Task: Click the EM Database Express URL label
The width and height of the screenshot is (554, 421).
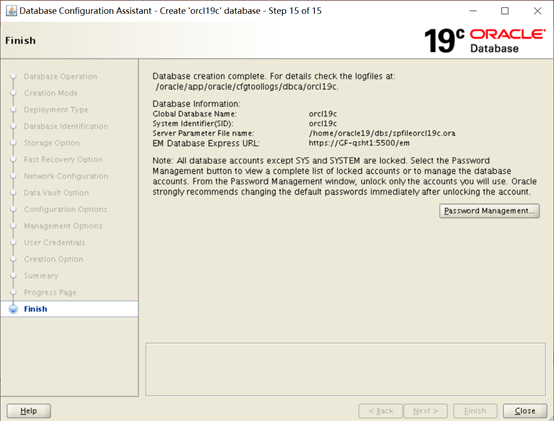Action: pyautogui.click(x=206, y=143)
